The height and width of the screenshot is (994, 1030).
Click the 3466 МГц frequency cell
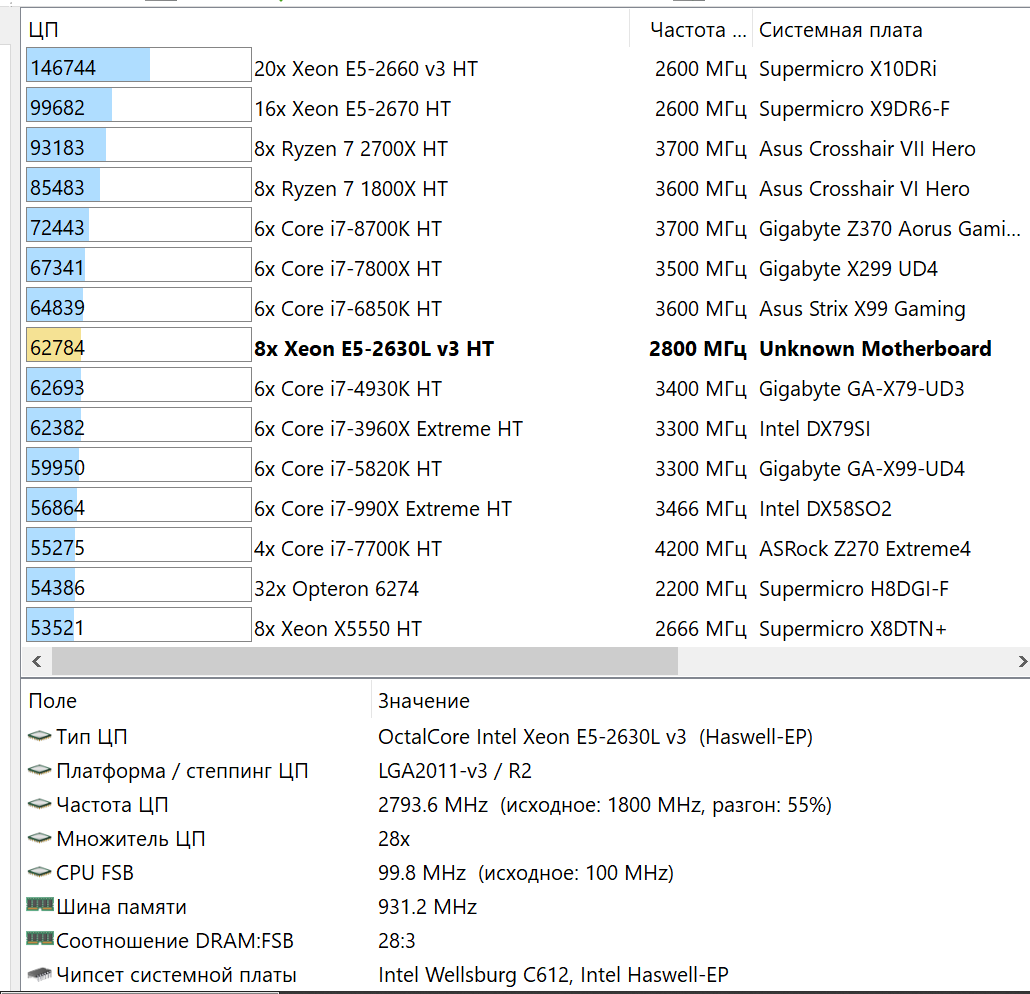click(700, 509)
